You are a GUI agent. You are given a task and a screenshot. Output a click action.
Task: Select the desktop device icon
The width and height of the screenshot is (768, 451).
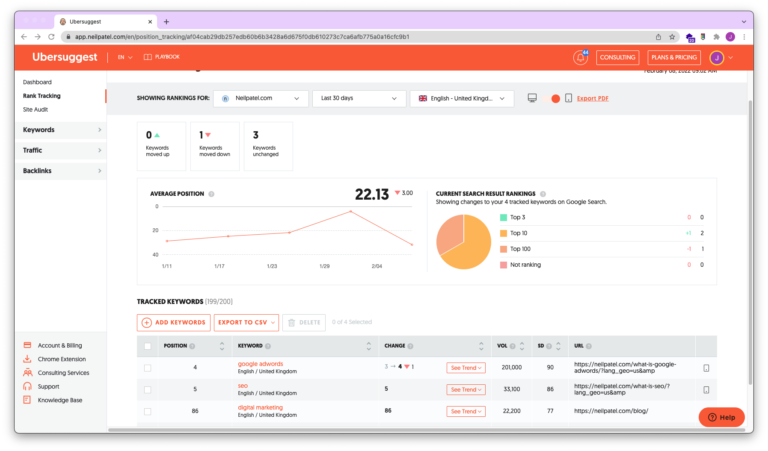tap(532, 98)
